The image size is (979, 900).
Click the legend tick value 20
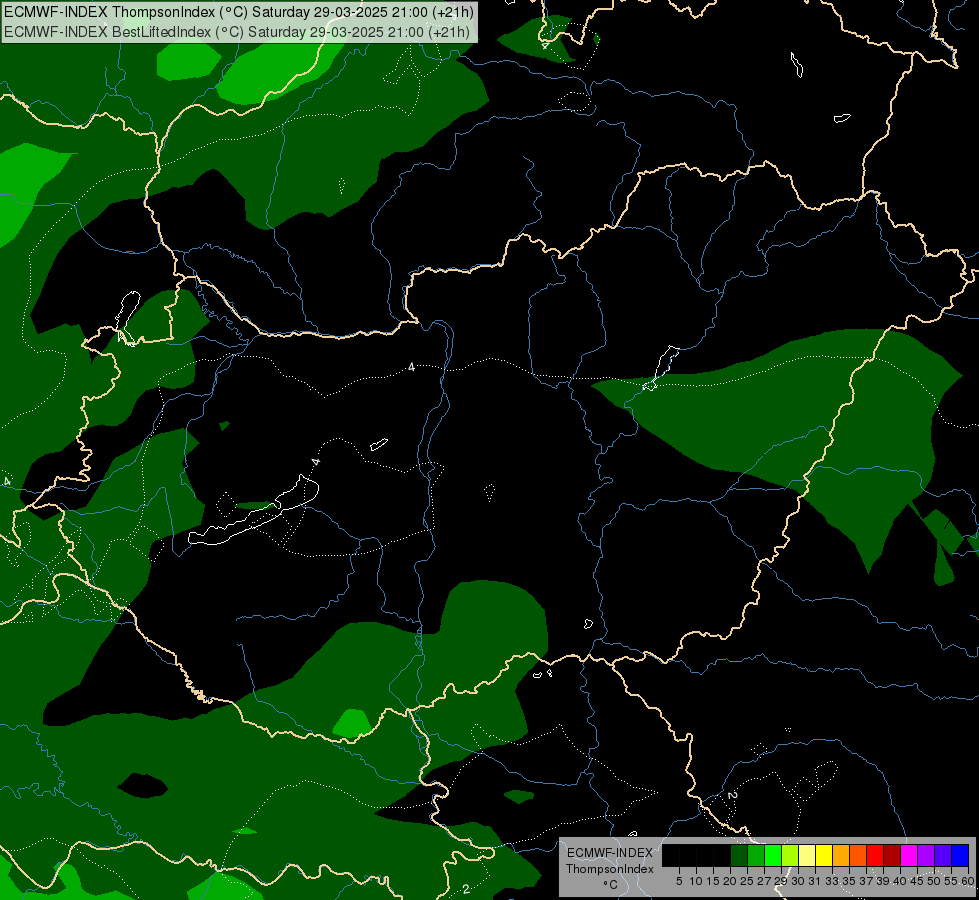pos(730,881)
